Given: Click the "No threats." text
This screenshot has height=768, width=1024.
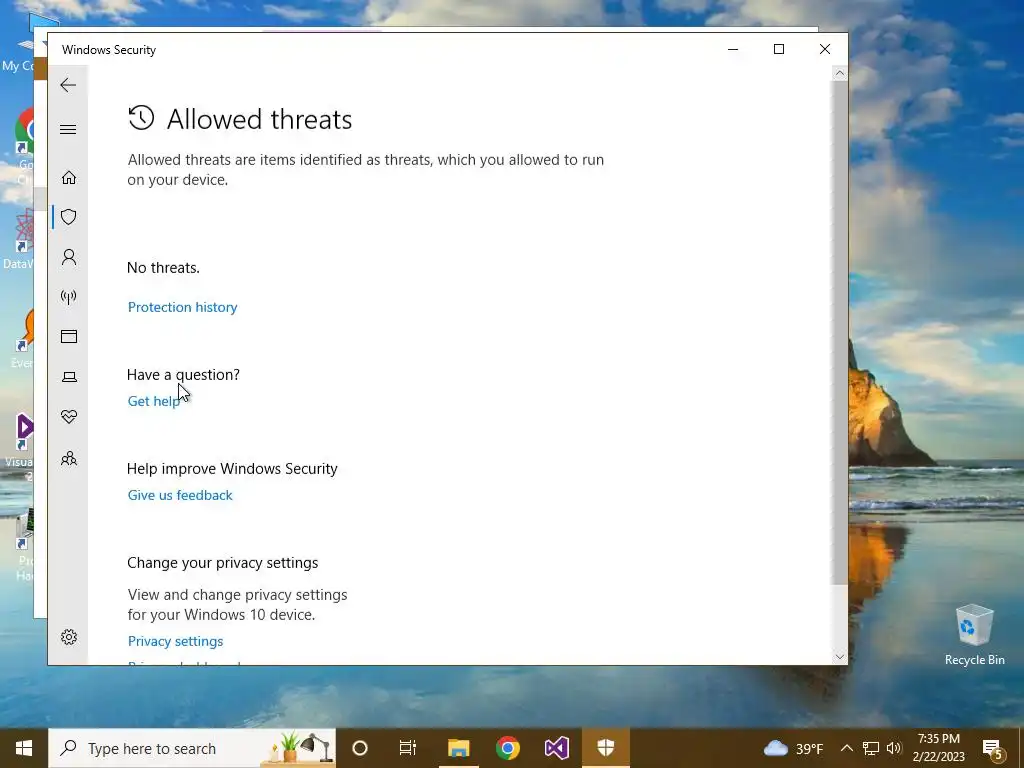Looking at the screenshot, I should (x=163, y=268).
